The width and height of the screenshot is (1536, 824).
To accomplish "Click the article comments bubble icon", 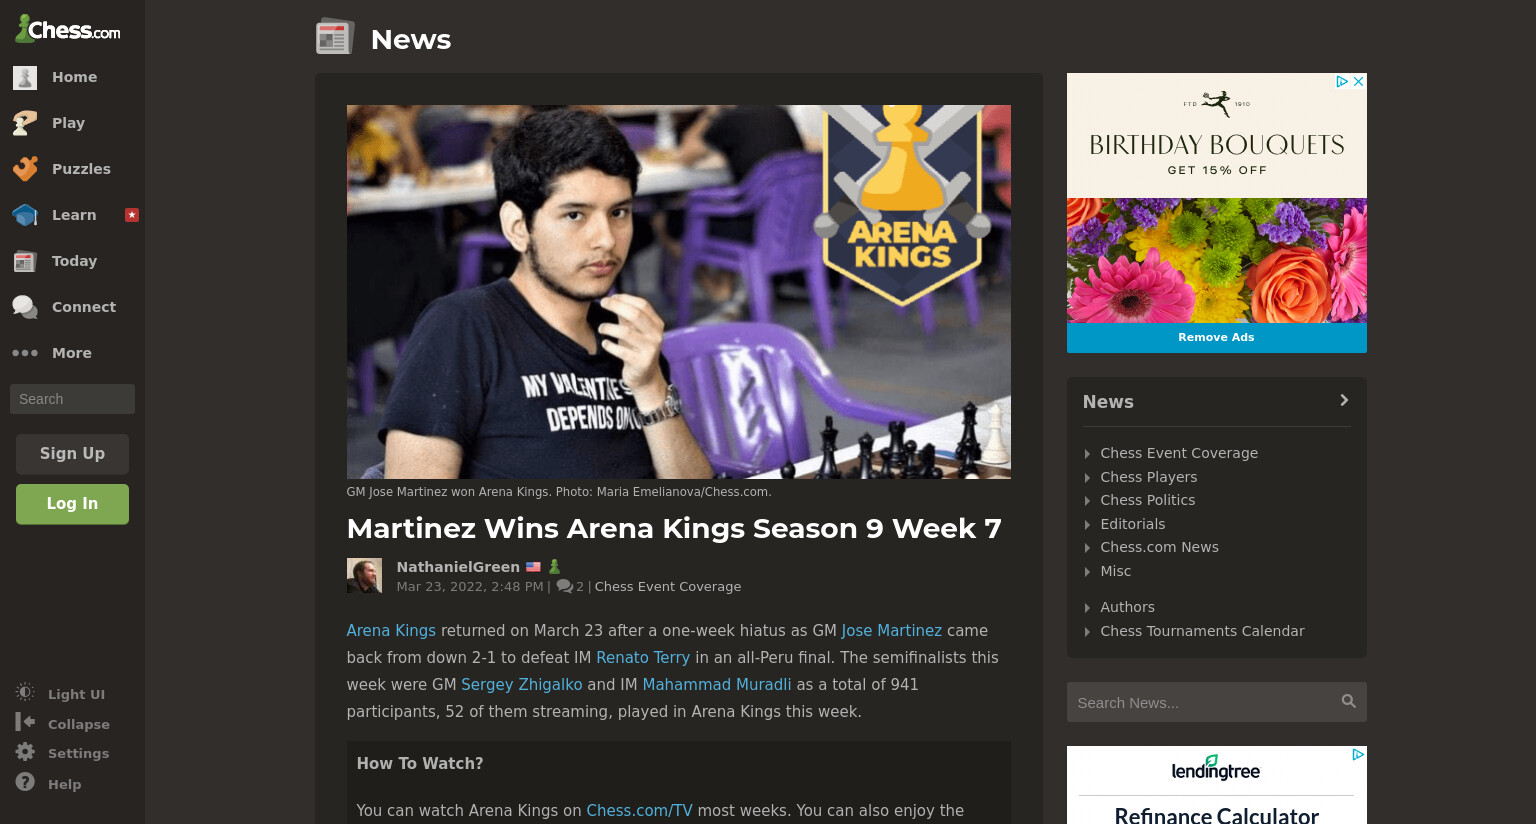I will click(564, 586).
